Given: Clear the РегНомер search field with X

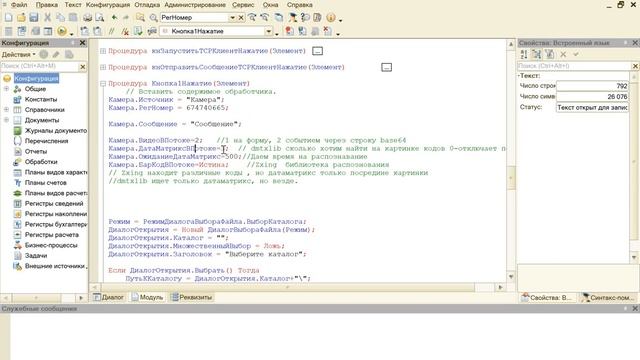Looking at the screenshot, I should coord(241,18).
